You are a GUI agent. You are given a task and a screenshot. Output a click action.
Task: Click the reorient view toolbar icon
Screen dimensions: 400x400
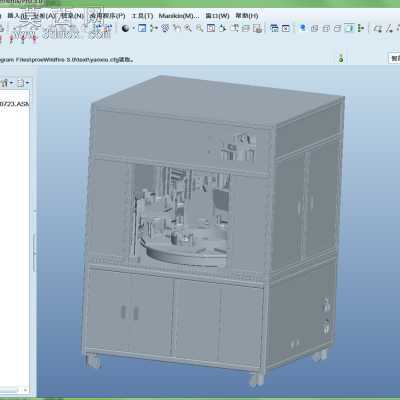[222, 28]
